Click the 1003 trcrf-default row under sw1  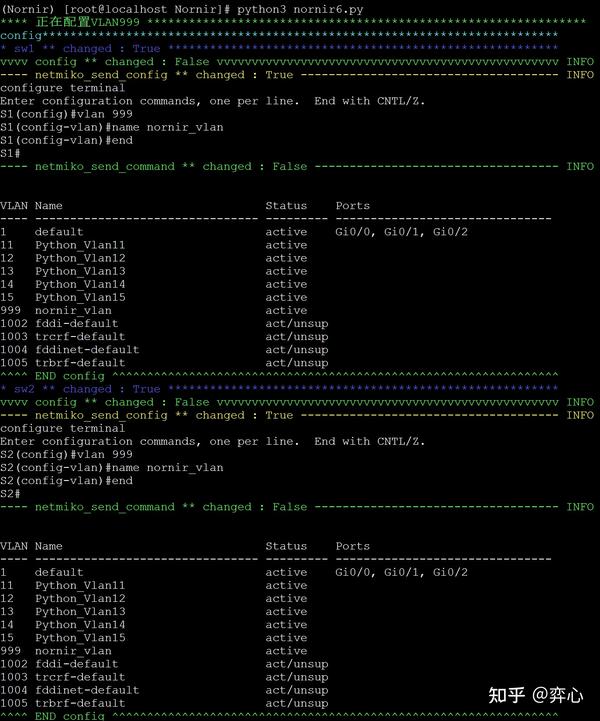pyautogui.click(x=164, y=337)
